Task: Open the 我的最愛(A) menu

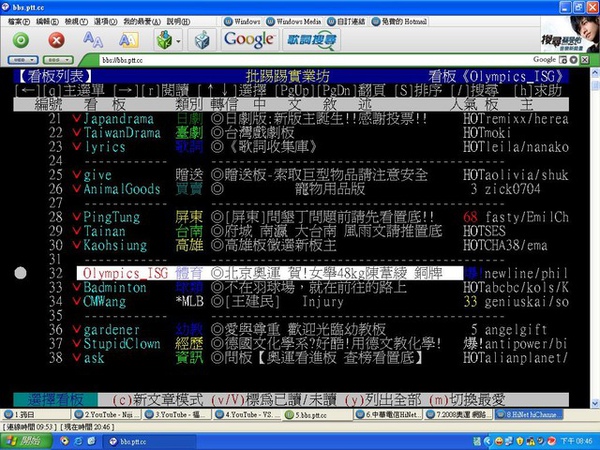Action: [142, 21]
